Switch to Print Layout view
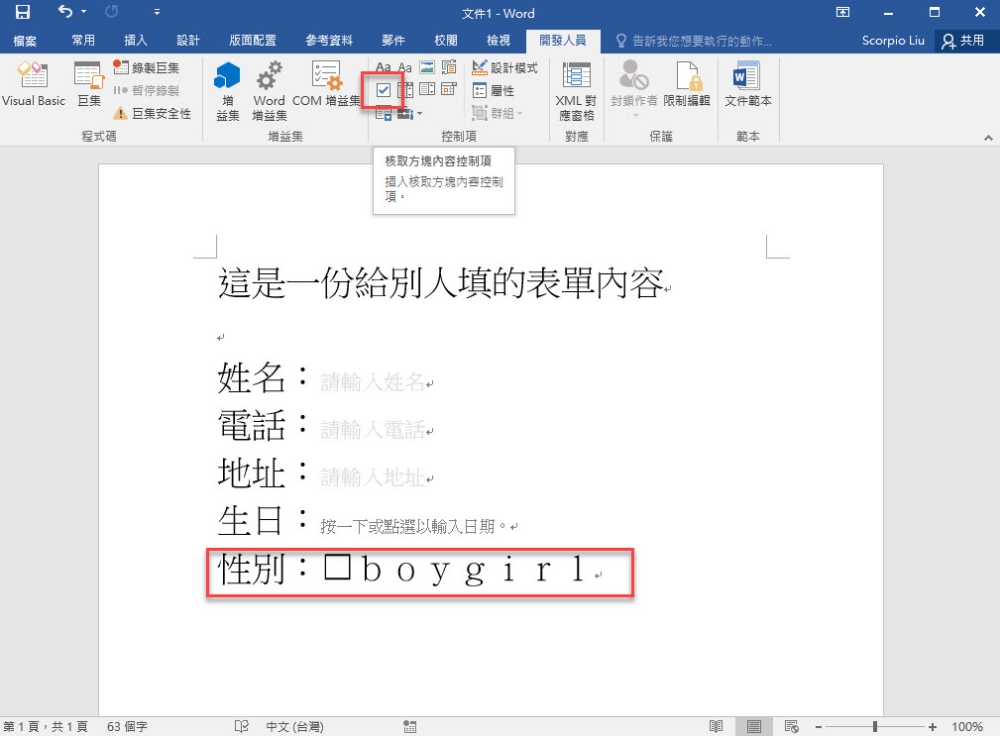This screenshot has height=736, width=1000. pos(754,726)
